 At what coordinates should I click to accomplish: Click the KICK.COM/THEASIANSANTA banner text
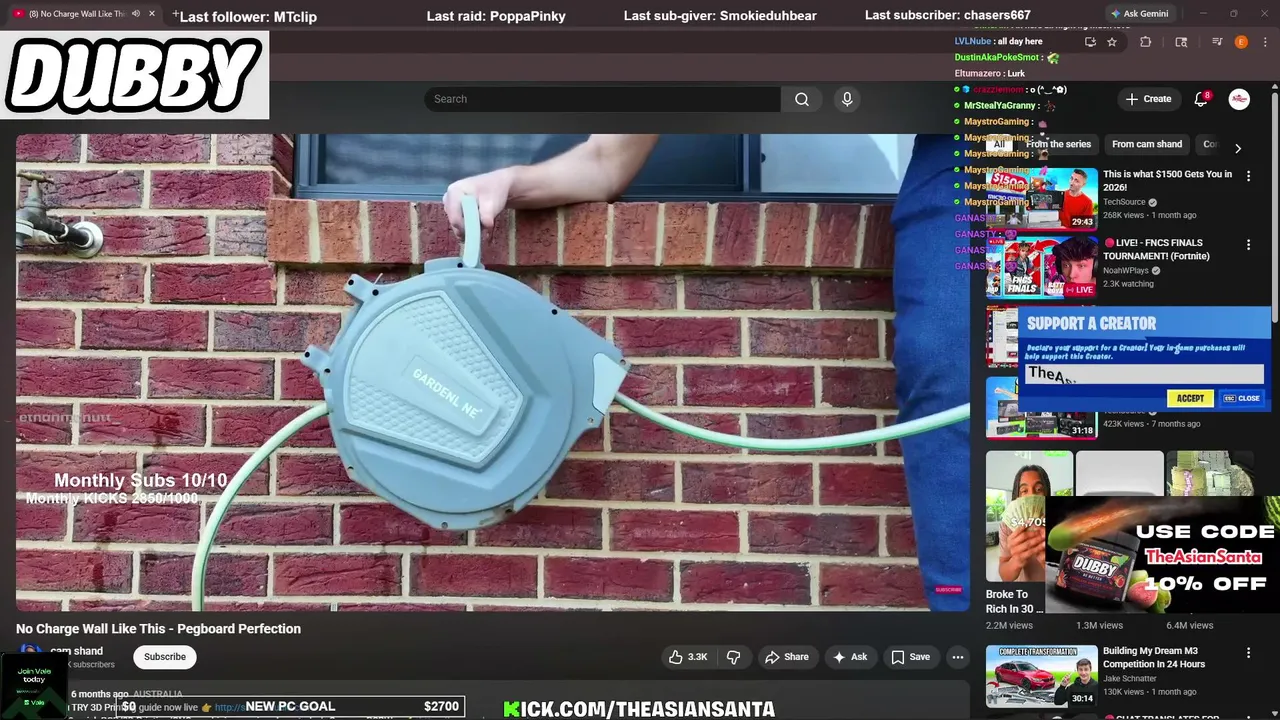point(639,709)
